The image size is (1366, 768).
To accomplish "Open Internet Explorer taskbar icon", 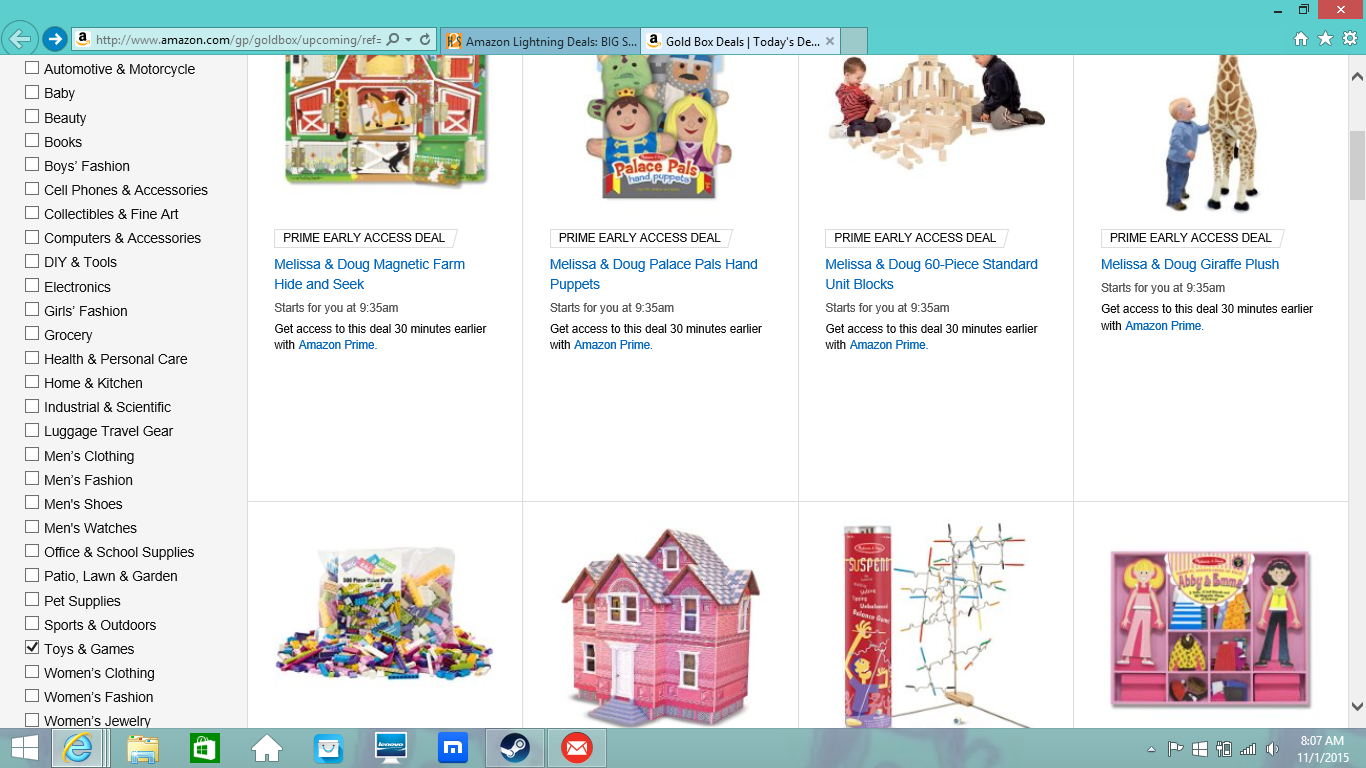I will [79, 748].
